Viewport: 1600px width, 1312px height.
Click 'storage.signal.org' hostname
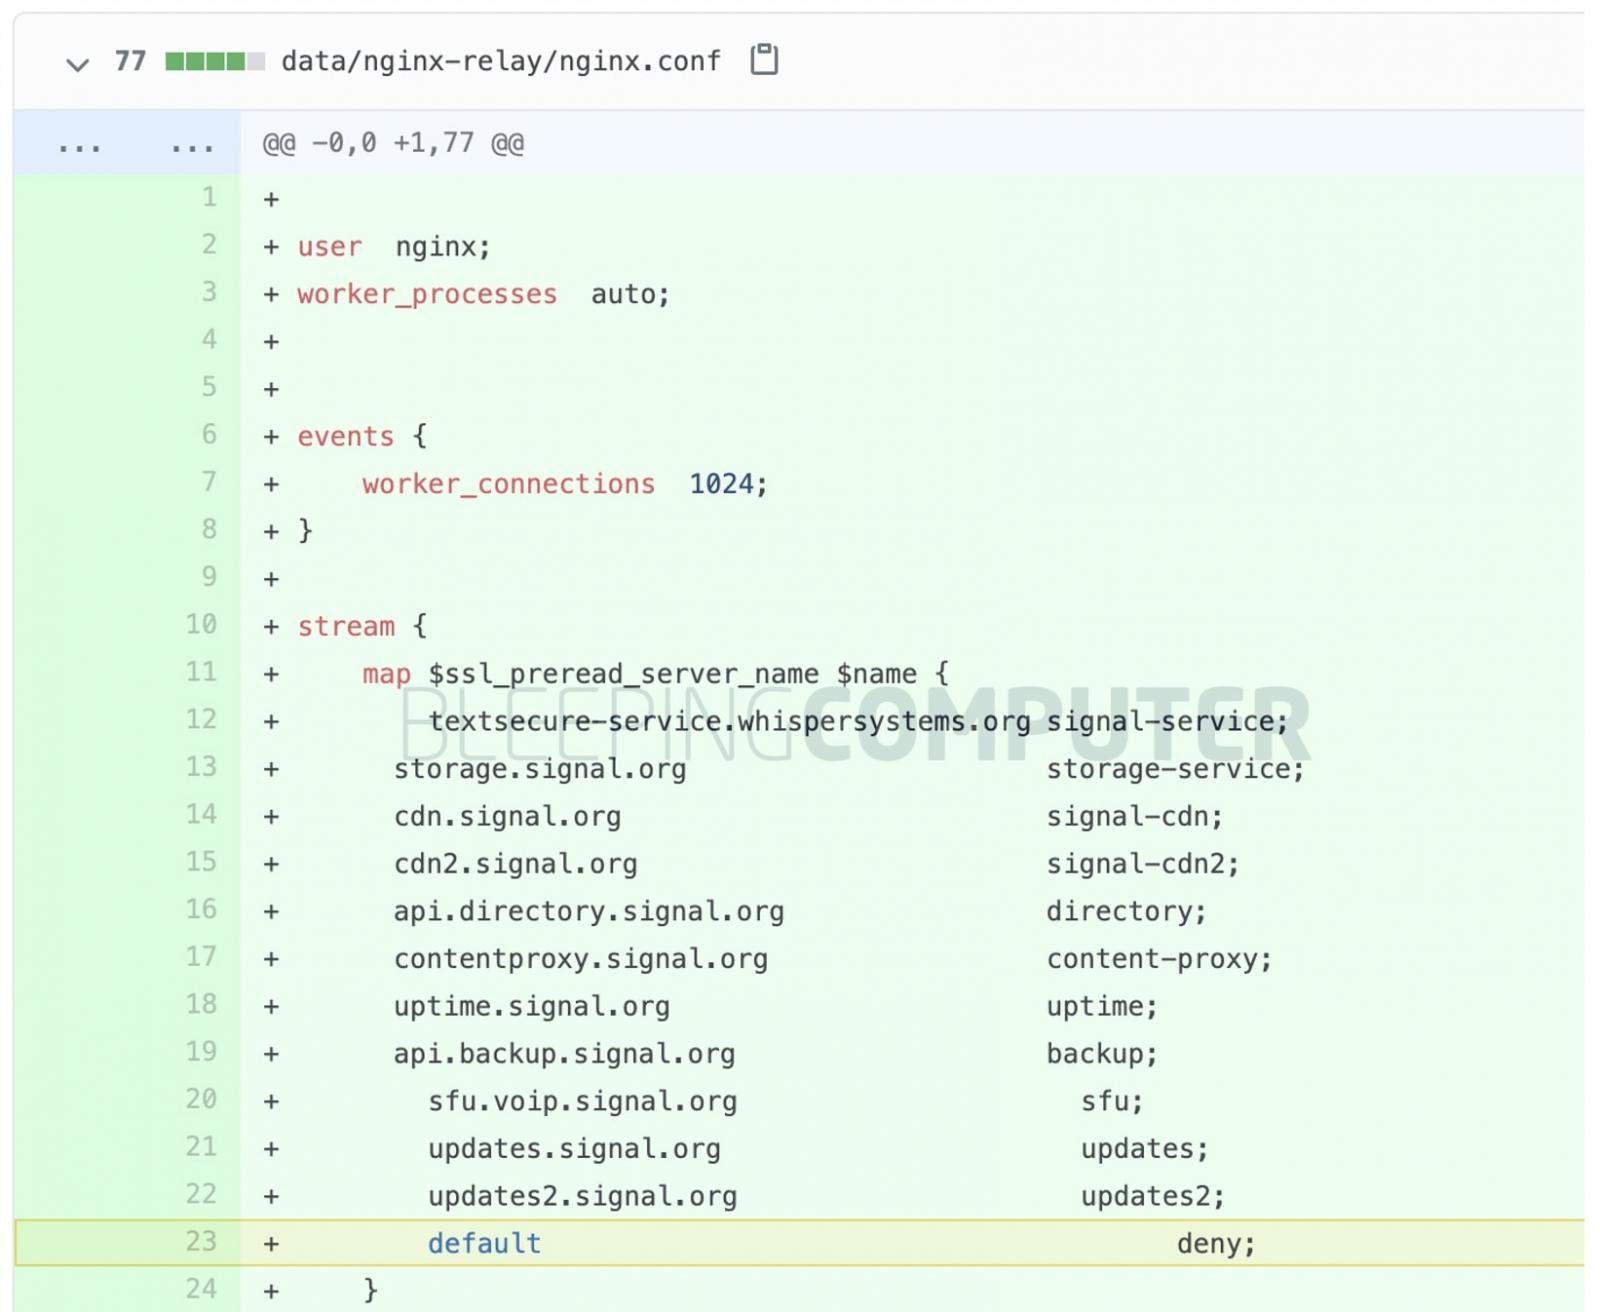point(540,769)
